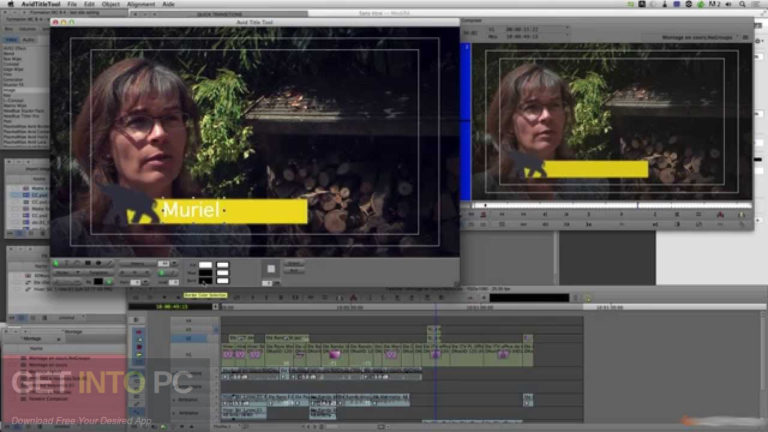Click the volume icon in the menu bar
The image size is (768, 432).
click(x=728, y=4)
